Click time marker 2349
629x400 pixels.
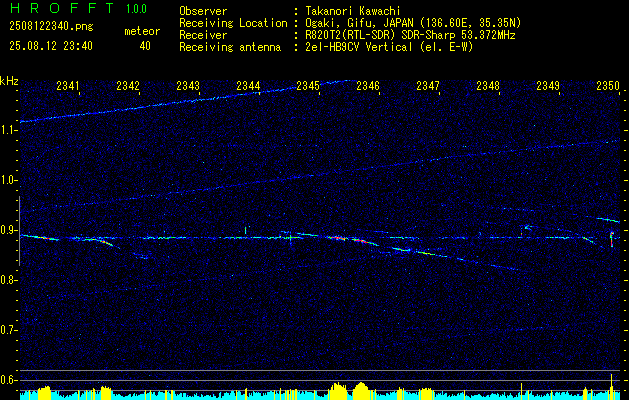tap(548, 85)
